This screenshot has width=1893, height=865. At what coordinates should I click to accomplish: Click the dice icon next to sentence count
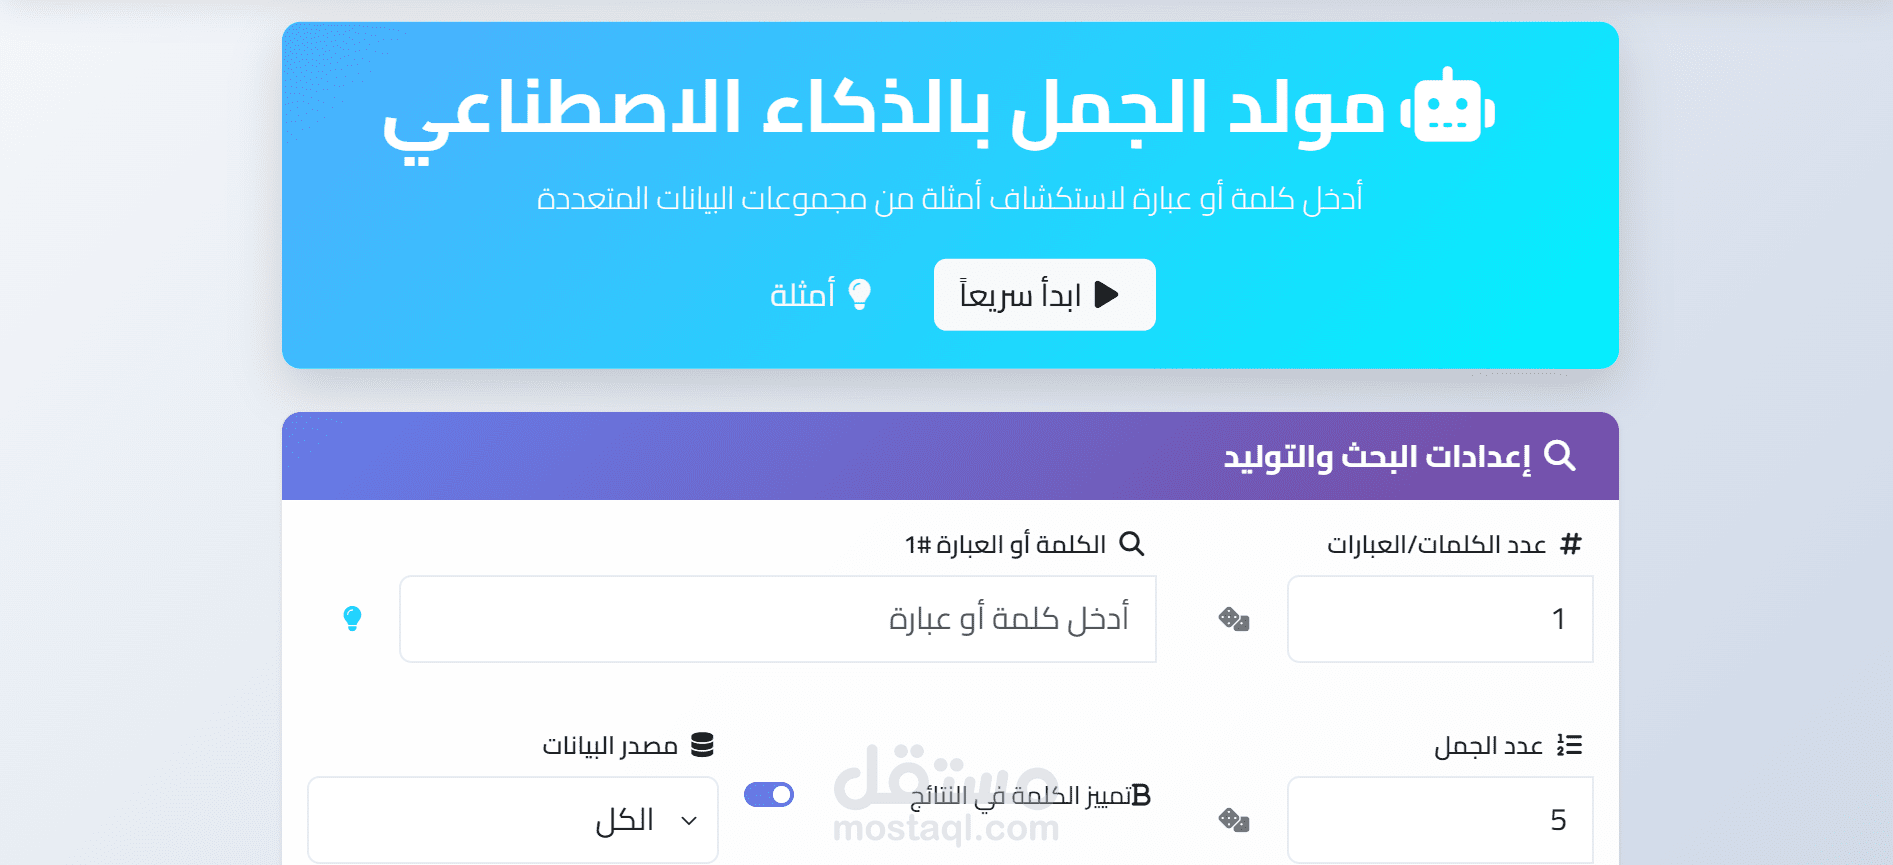1233,820
